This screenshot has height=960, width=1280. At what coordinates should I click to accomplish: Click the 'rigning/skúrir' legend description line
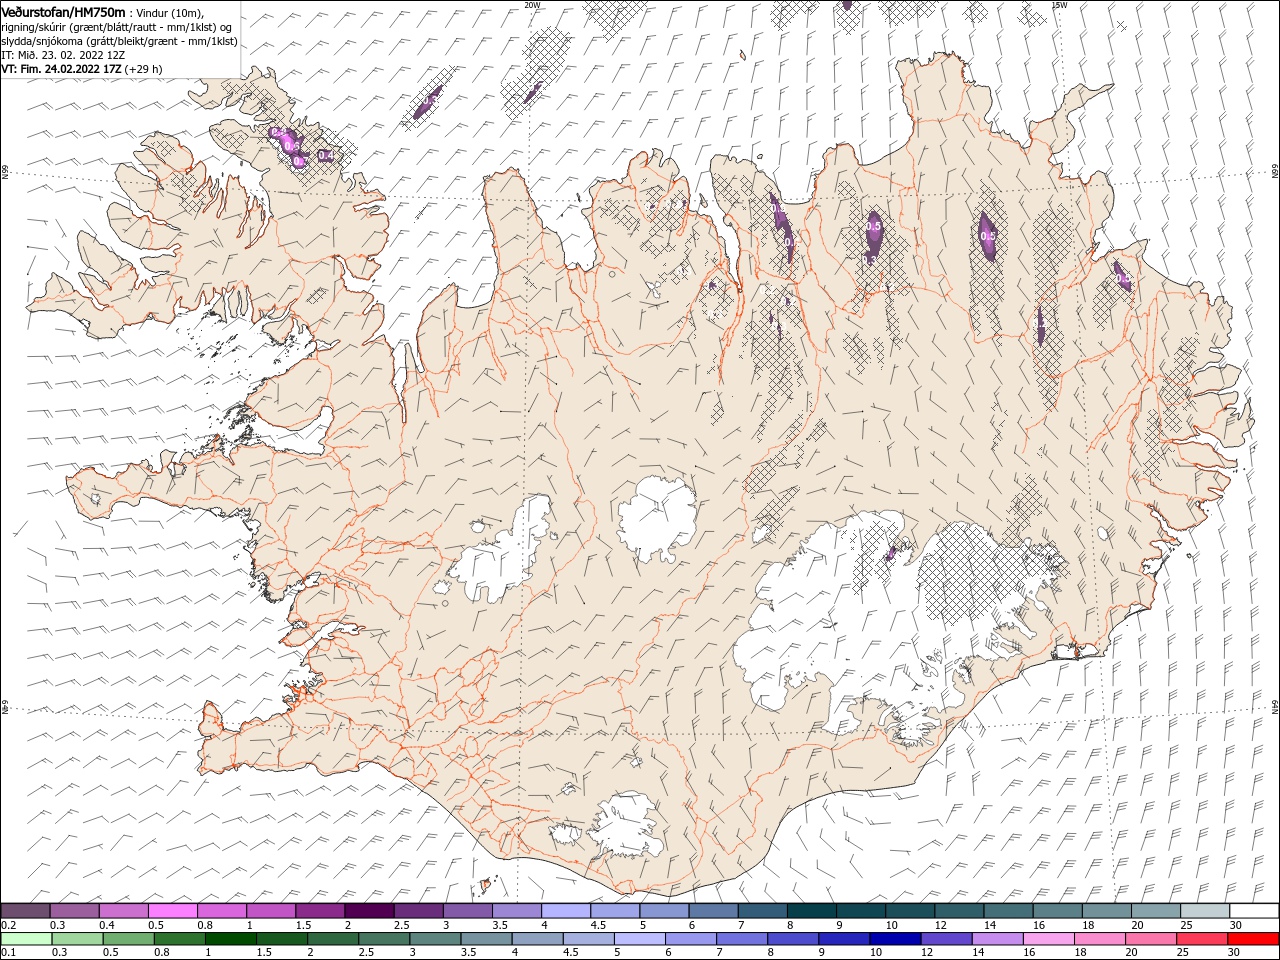point(117,27)
